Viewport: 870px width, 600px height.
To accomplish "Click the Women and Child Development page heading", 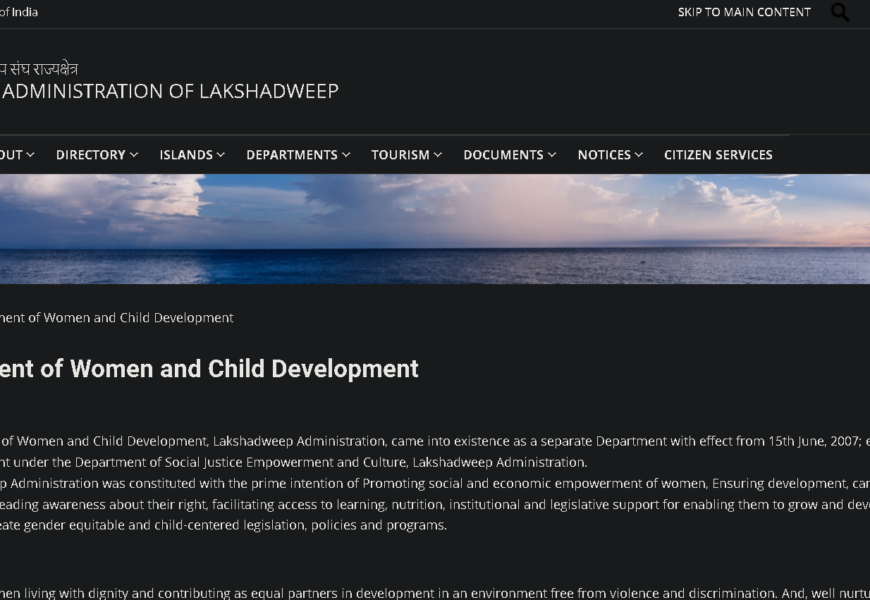I will (209, 369).
